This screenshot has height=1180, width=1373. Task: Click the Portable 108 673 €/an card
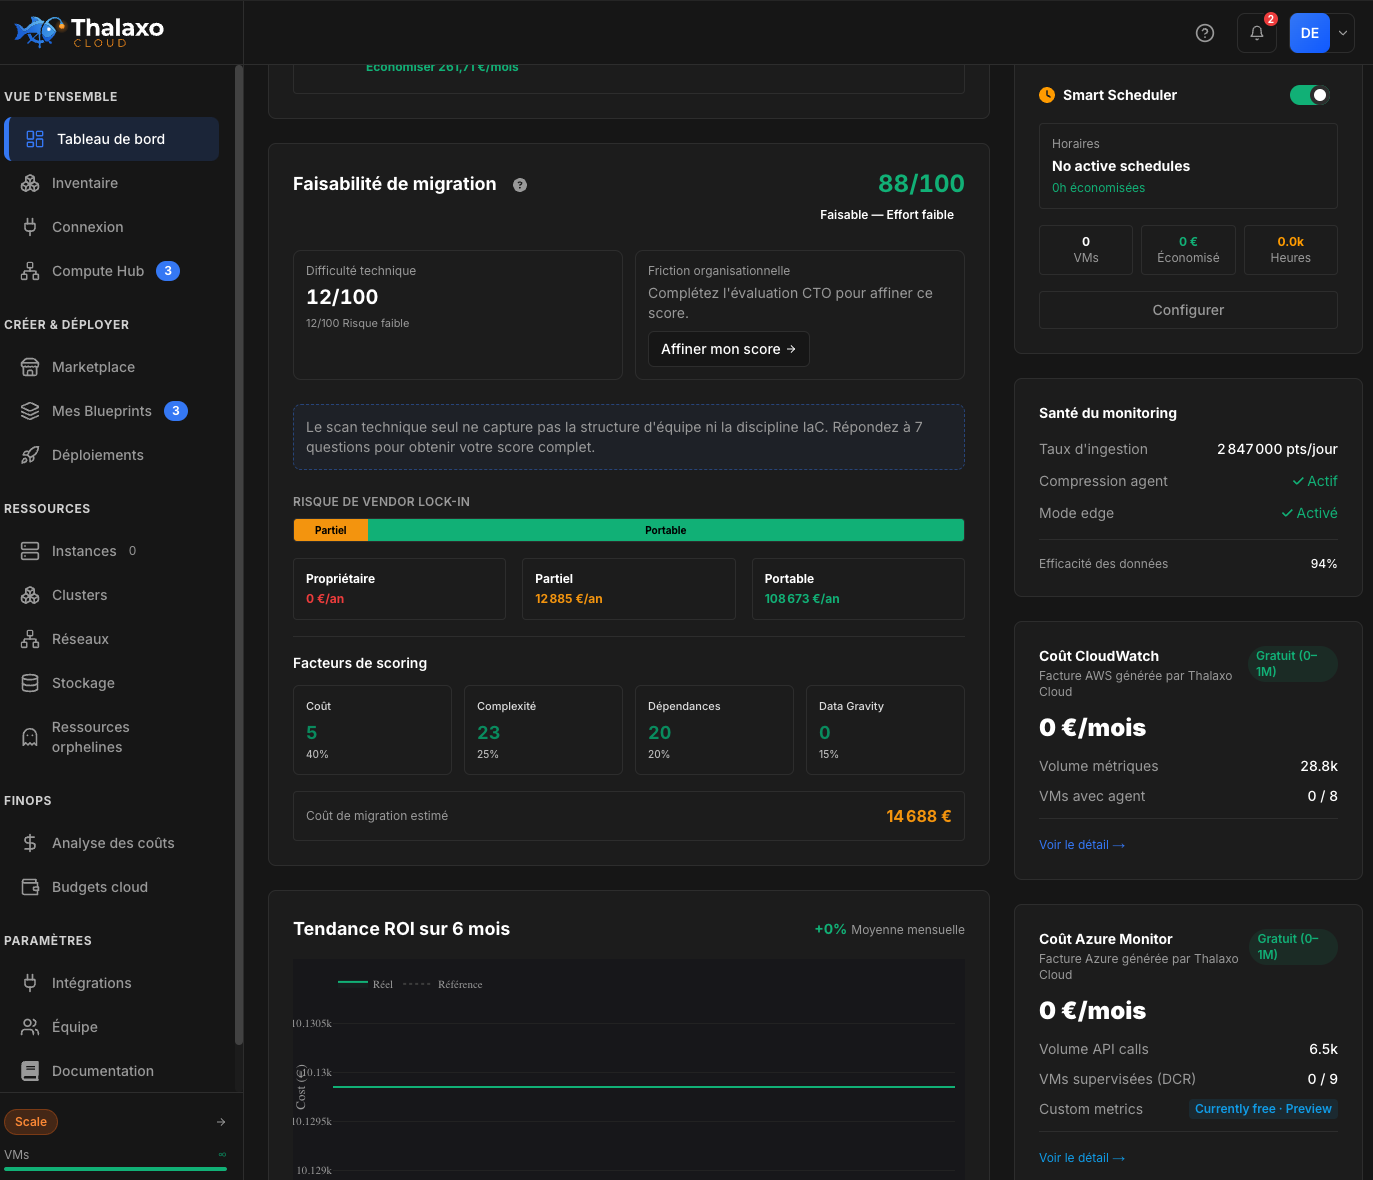858,589
